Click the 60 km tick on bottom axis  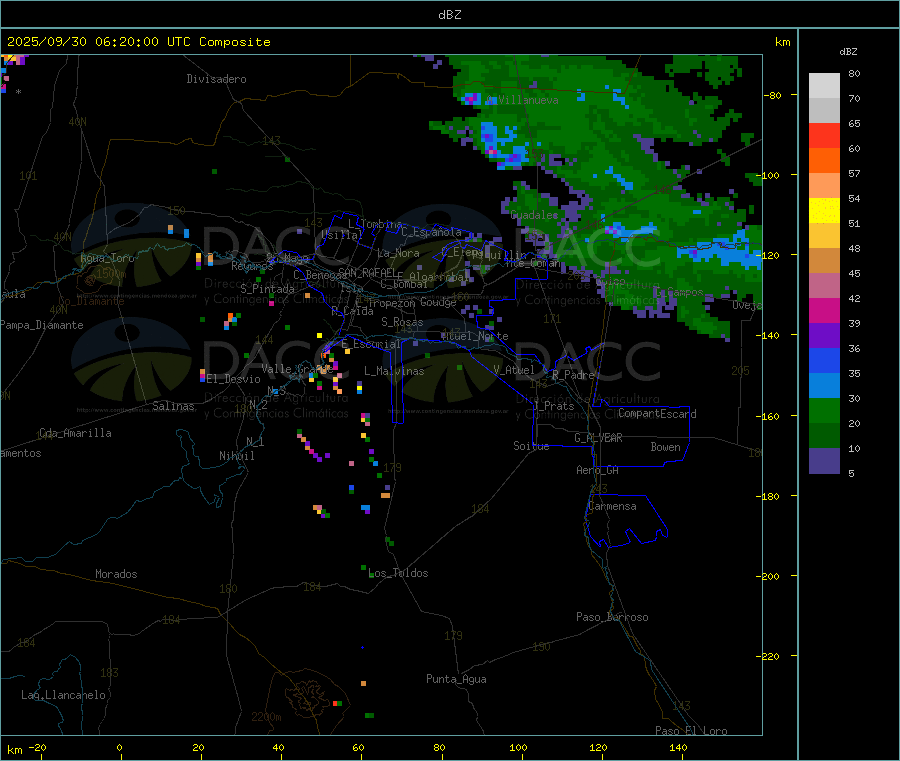click(x=358, y=748)
